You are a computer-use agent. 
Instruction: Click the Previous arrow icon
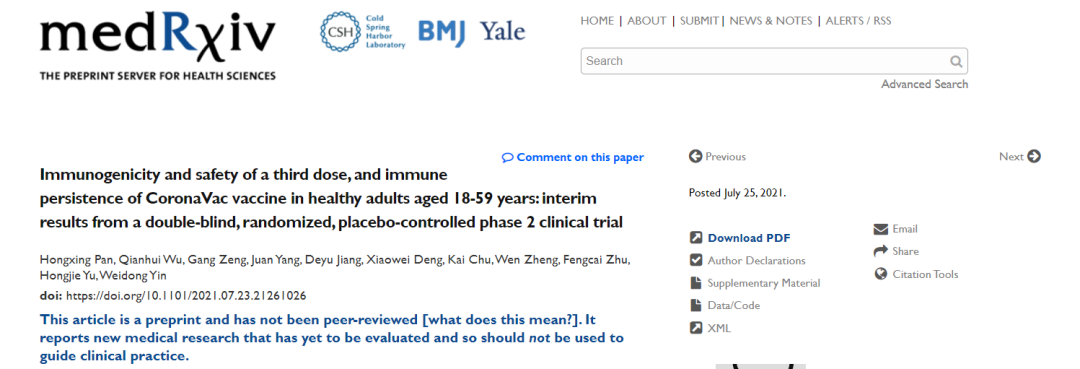(x=696, y=156)
